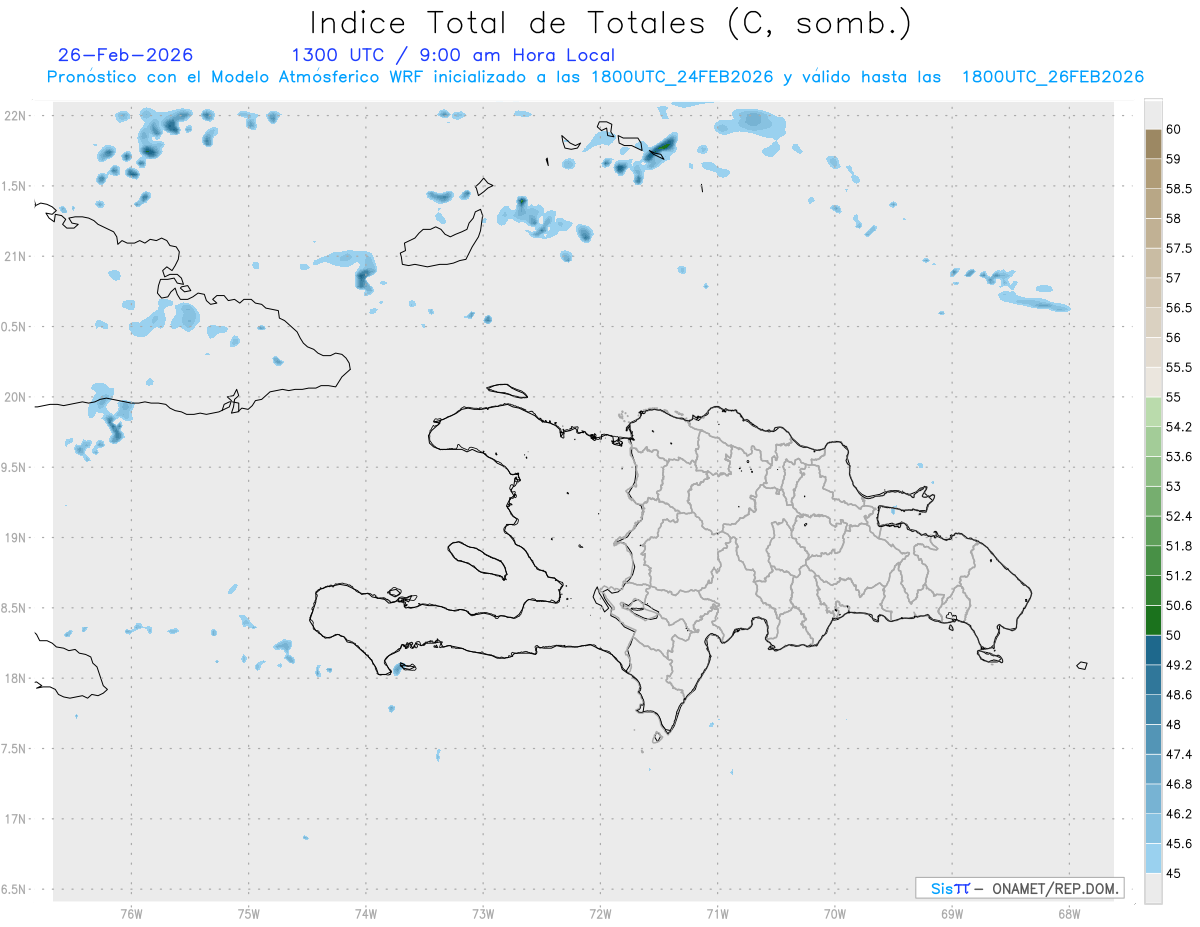Click the "17N" latitude label
The width and height of the screenshot is (1200, 927).
[x=16, y=819]
